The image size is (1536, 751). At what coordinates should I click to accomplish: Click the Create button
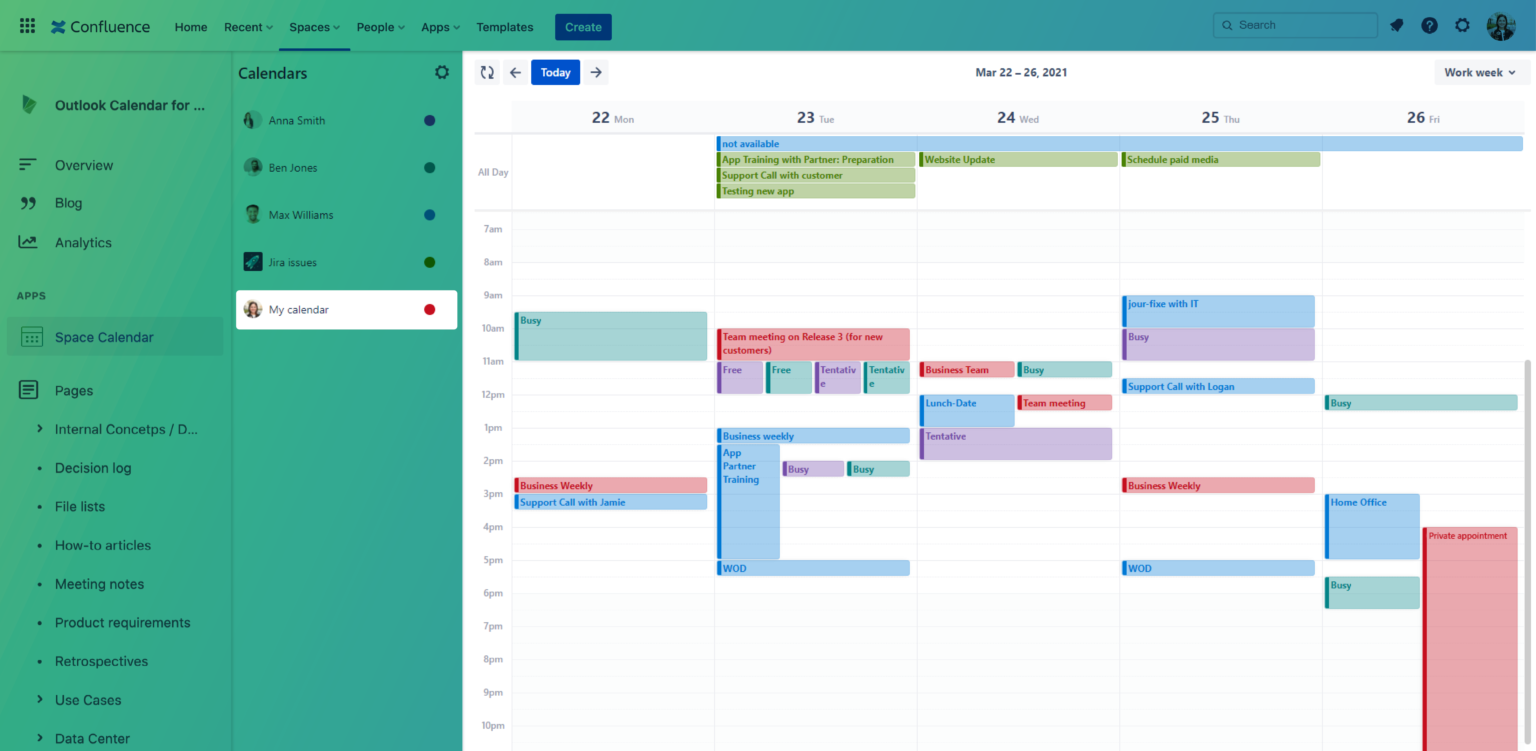(x=583, y=27)
